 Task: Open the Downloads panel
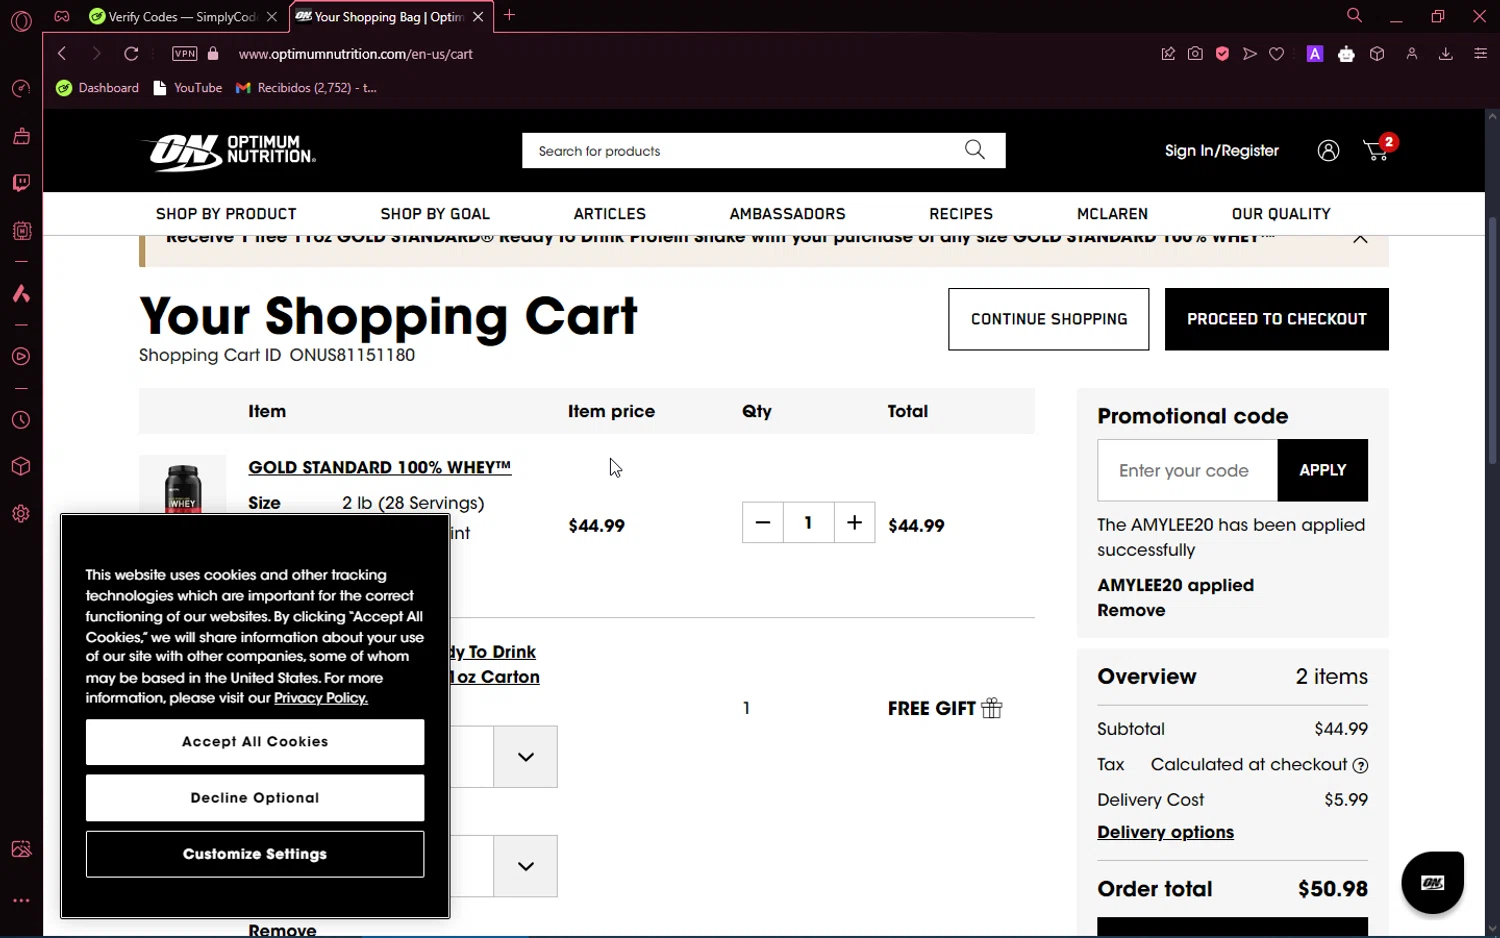[x=1446, y=54]
